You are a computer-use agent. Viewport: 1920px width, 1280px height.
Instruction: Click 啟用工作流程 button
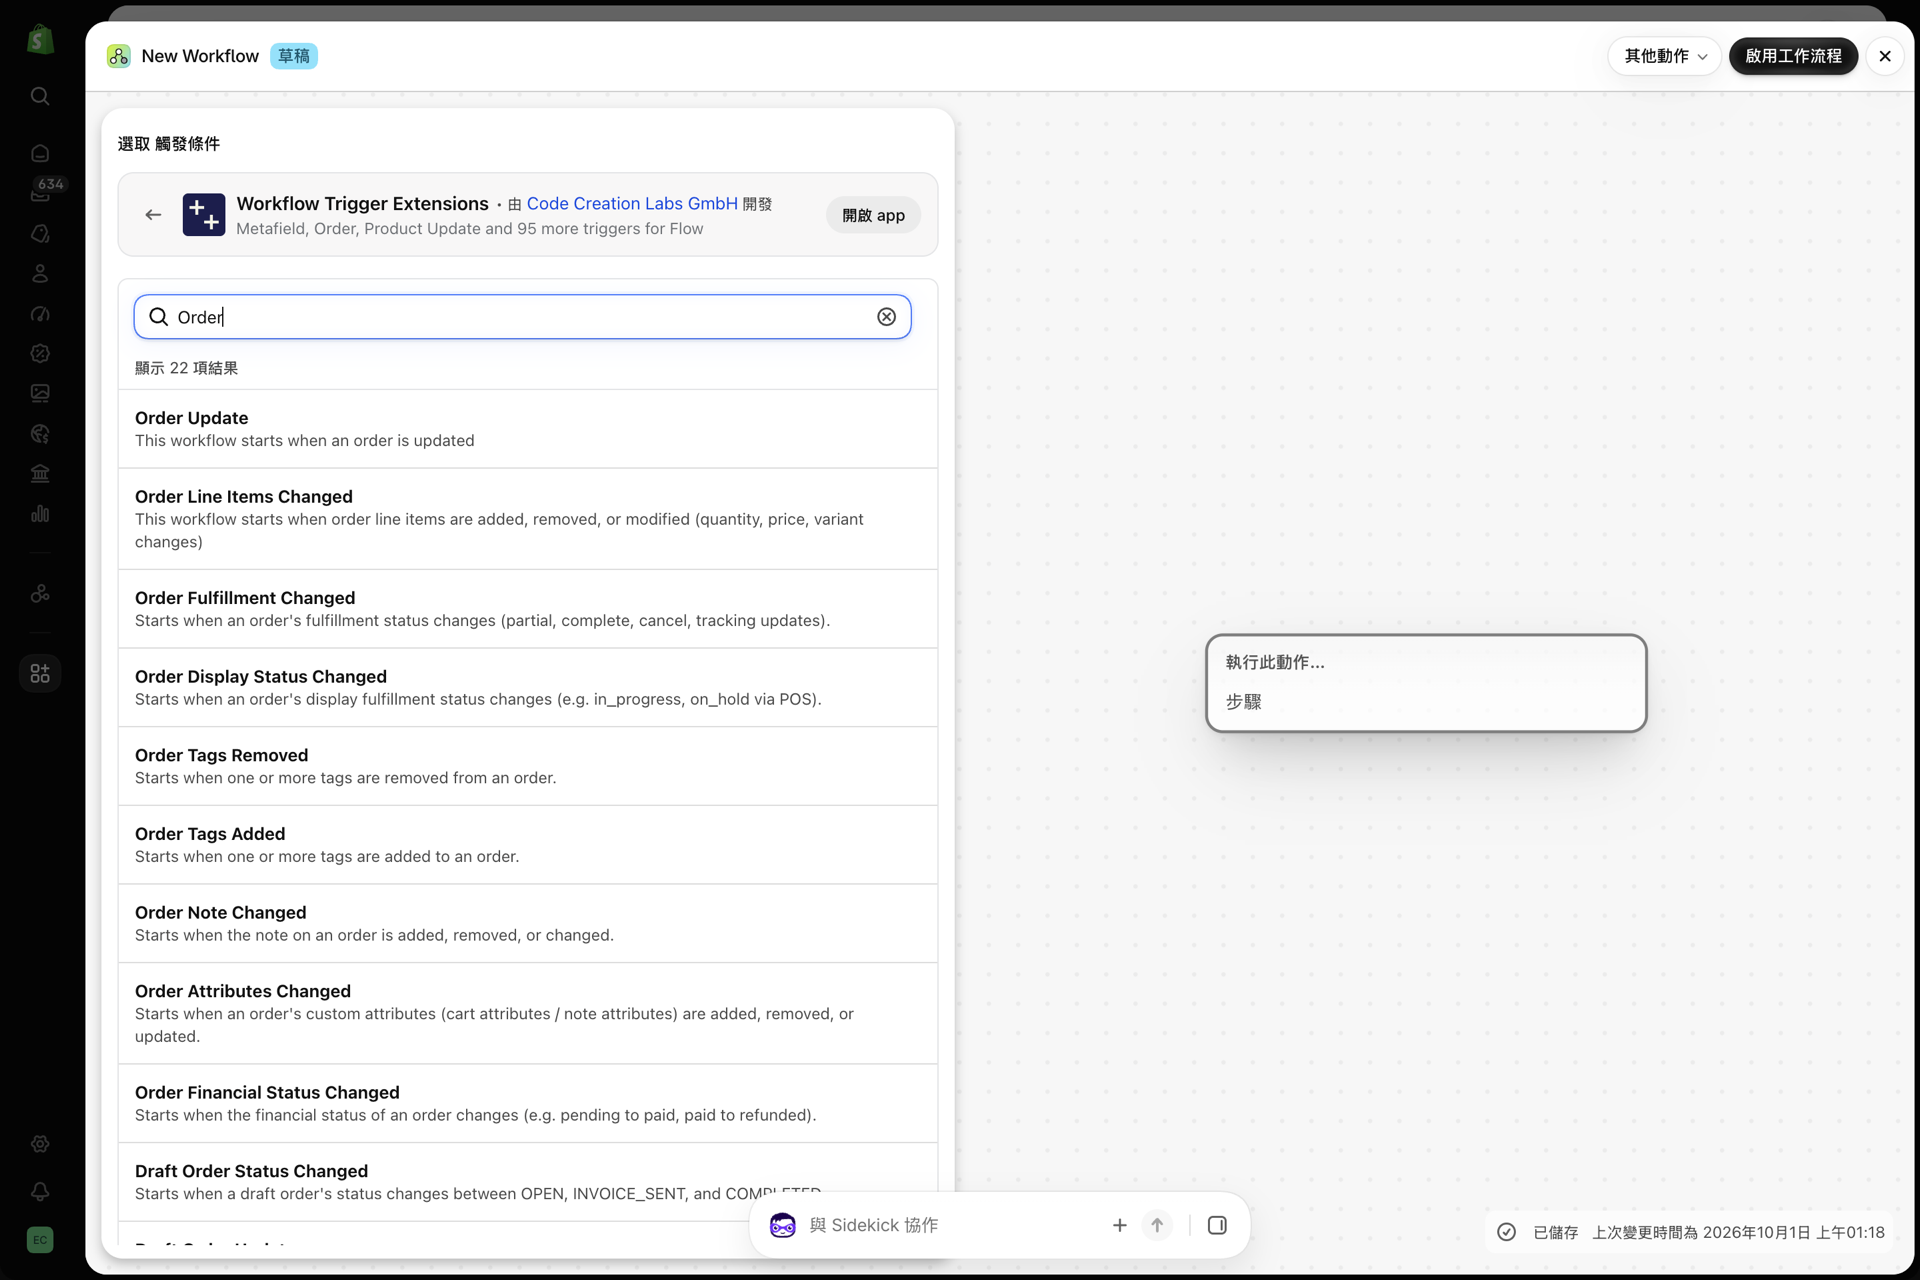coord(1793,56)
